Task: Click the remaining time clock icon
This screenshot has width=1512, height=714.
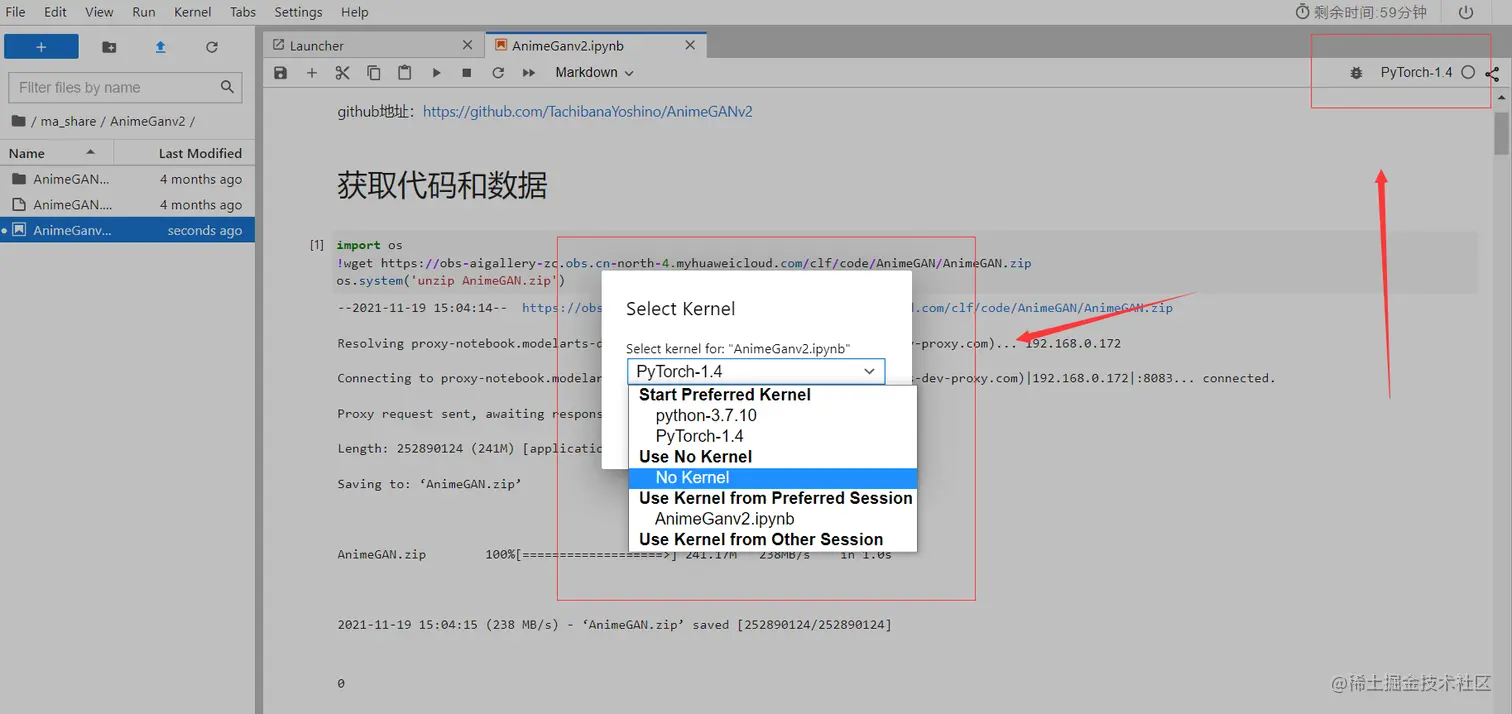Action: [x=1302, y=12]
